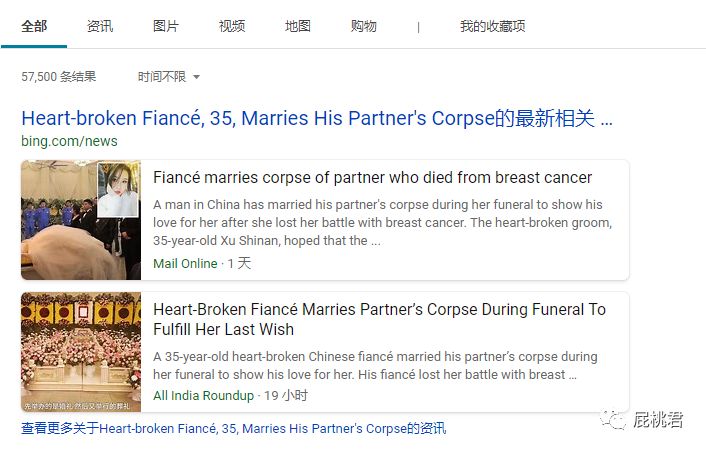
Task: Open 'Fiancé marries corpse of partner' article
Action: pos(372,177)
